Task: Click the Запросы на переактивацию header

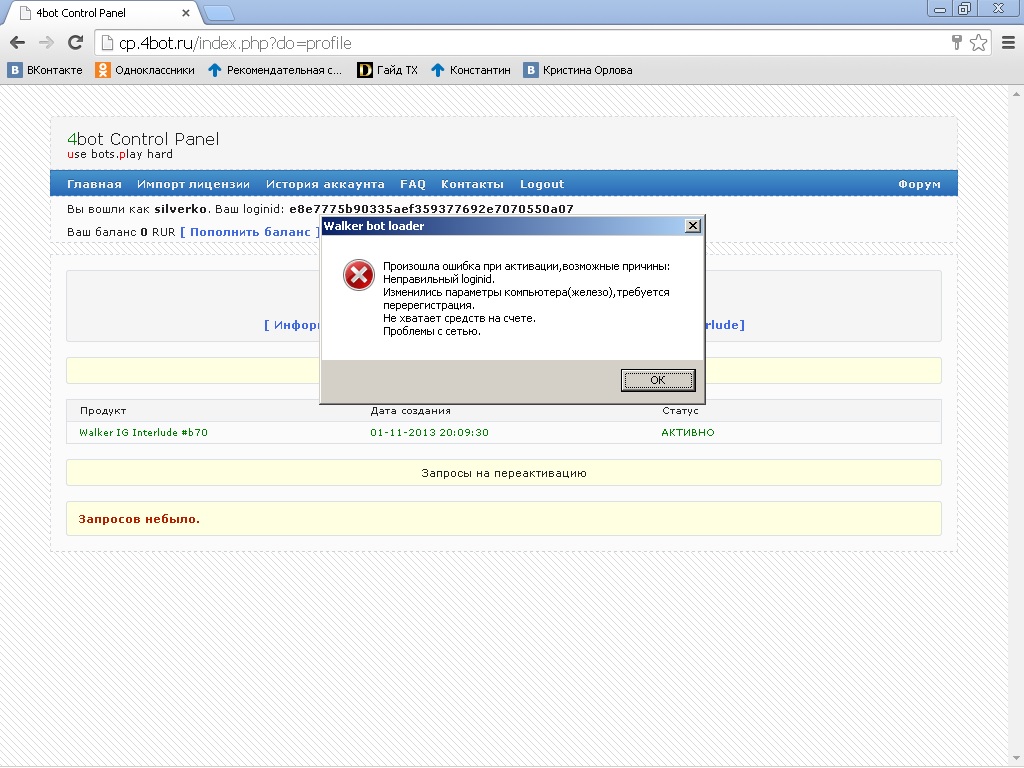Action: (x=504, y=473)
